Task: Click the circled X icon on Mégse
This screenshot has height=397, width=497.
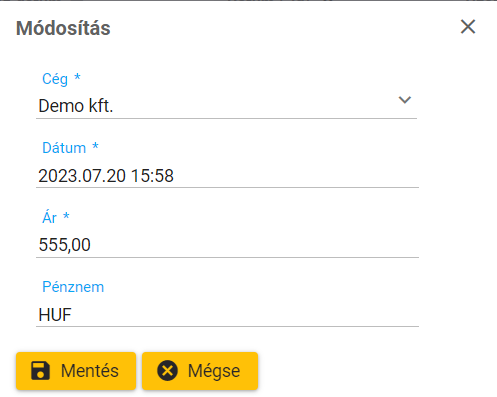Action: (167, 371)
